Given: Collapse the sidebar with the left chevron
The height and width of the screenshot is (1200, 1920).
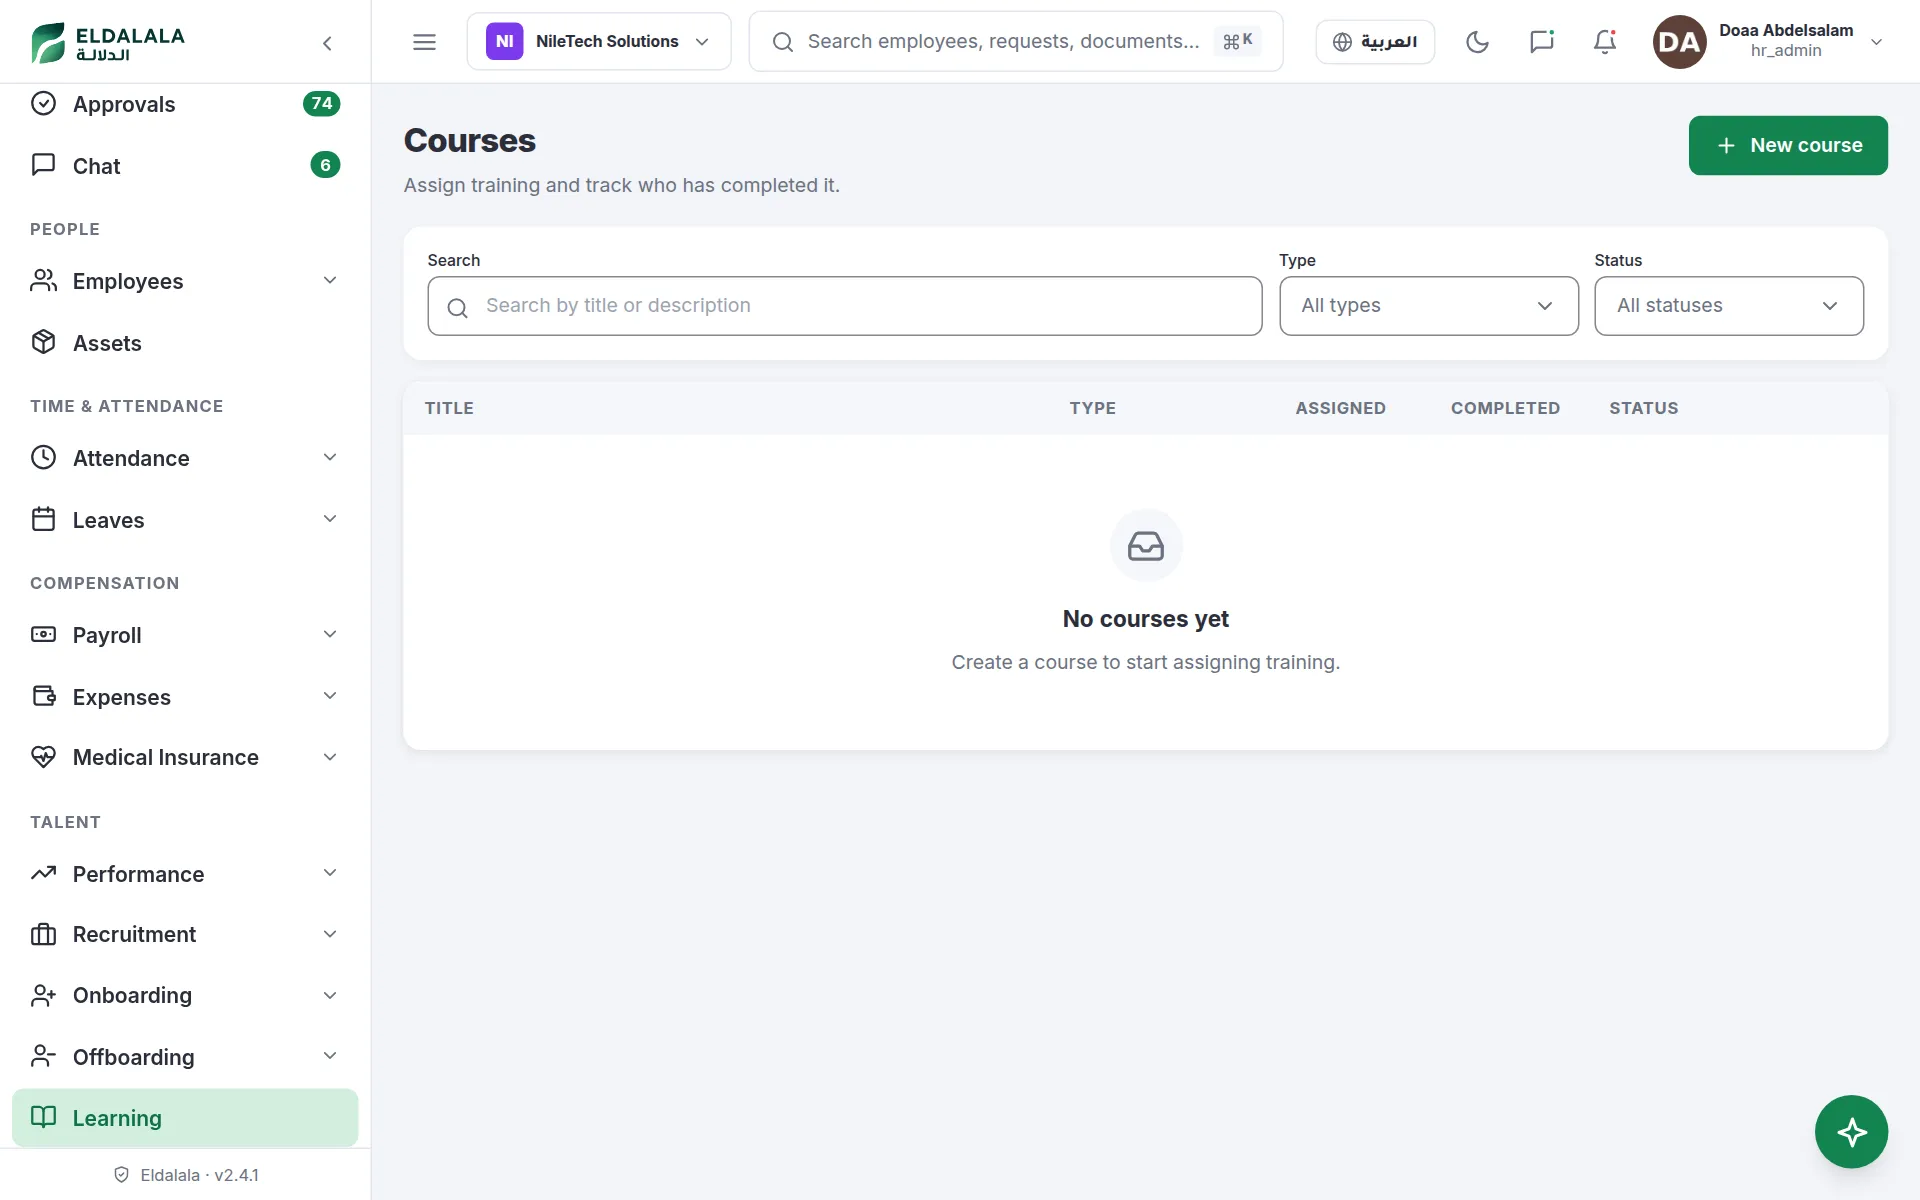Looking at the screenshot, I should (327, 42).
